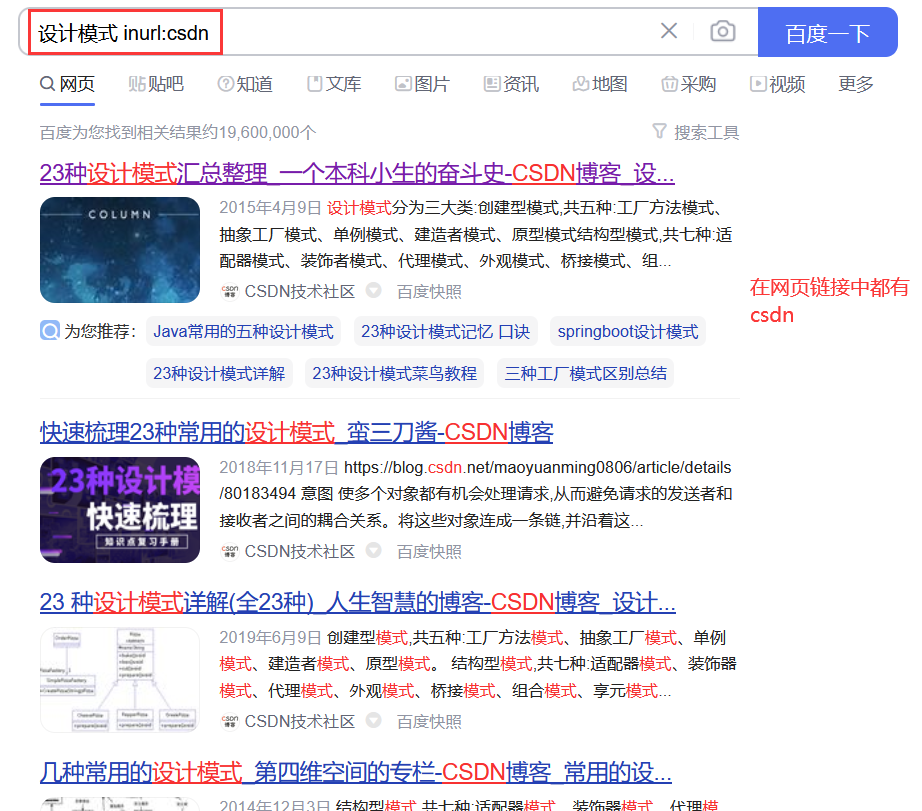Click the COLUMN thumbnail of the first result

120,250
